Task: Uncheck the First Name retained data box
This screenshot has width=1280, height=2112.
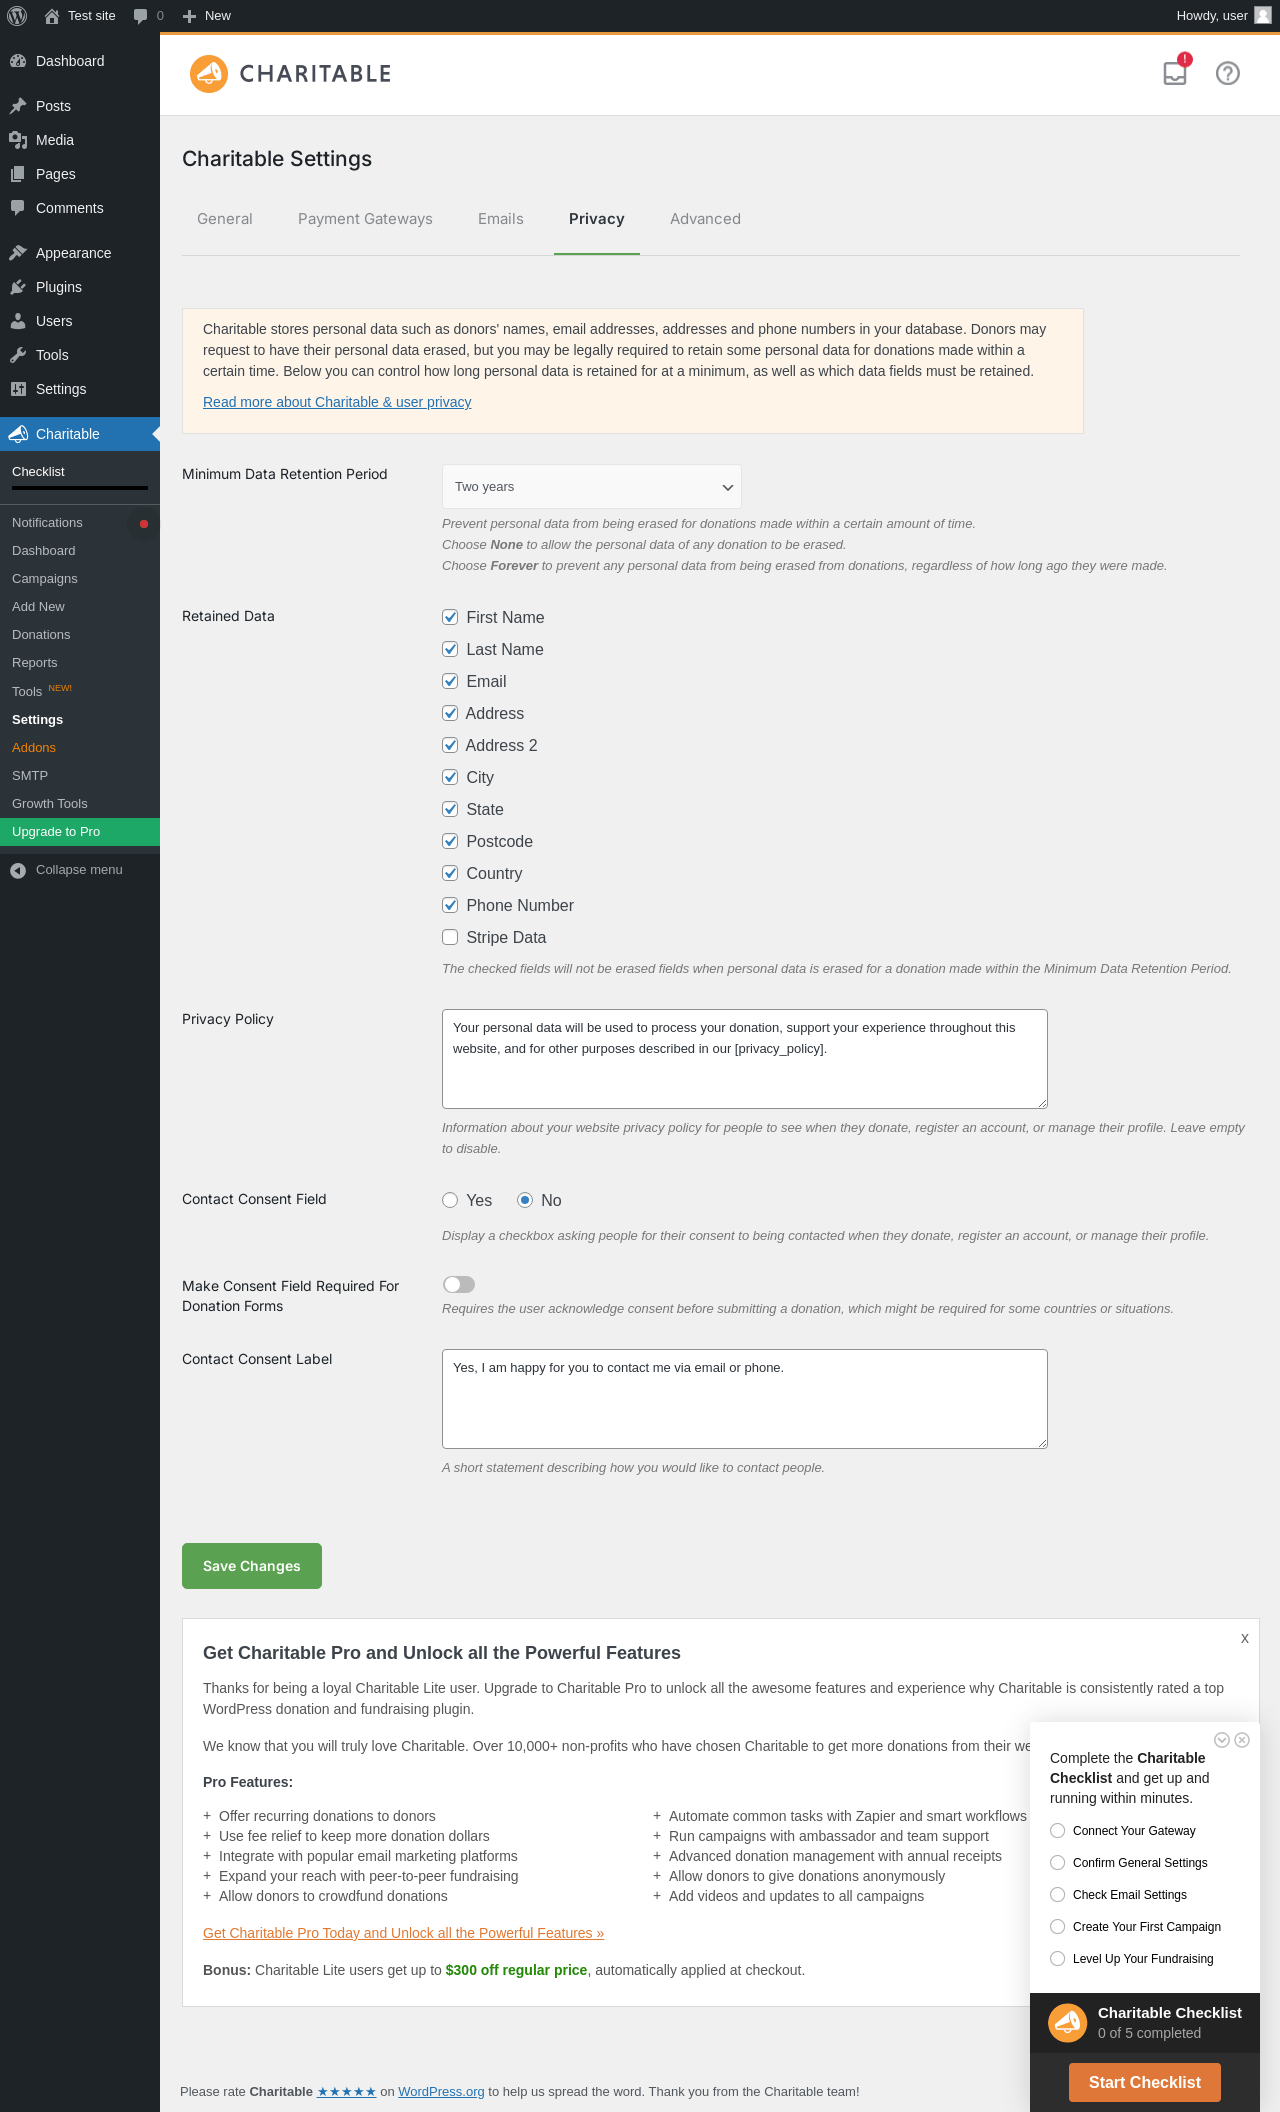Action: tap(450, 617)
